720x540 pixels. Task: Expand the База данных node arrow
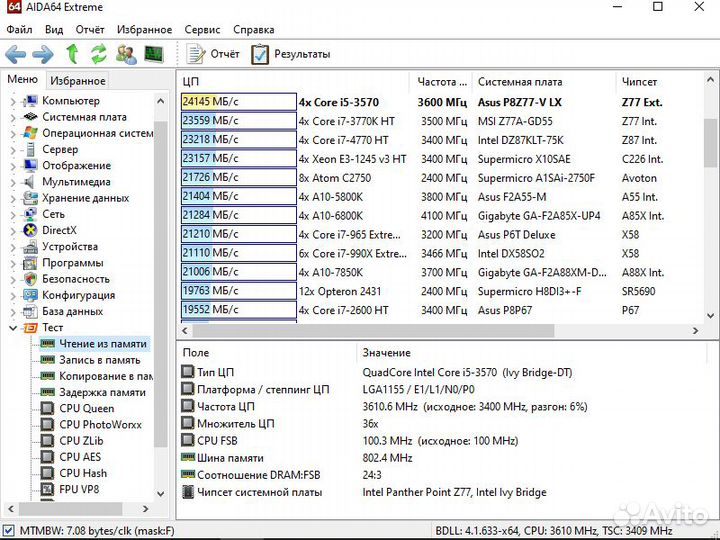[13, 312]
